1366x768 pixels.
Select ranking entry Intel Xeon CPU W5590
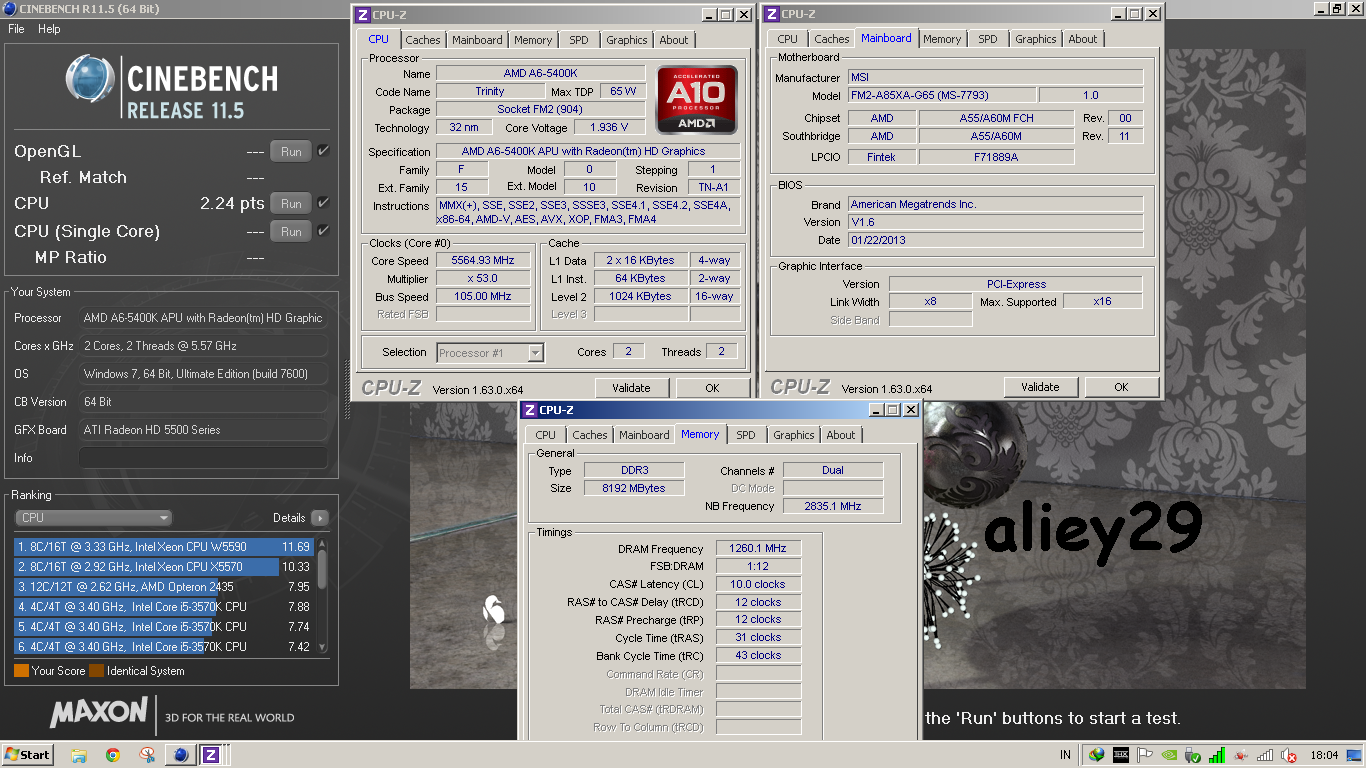164,547
